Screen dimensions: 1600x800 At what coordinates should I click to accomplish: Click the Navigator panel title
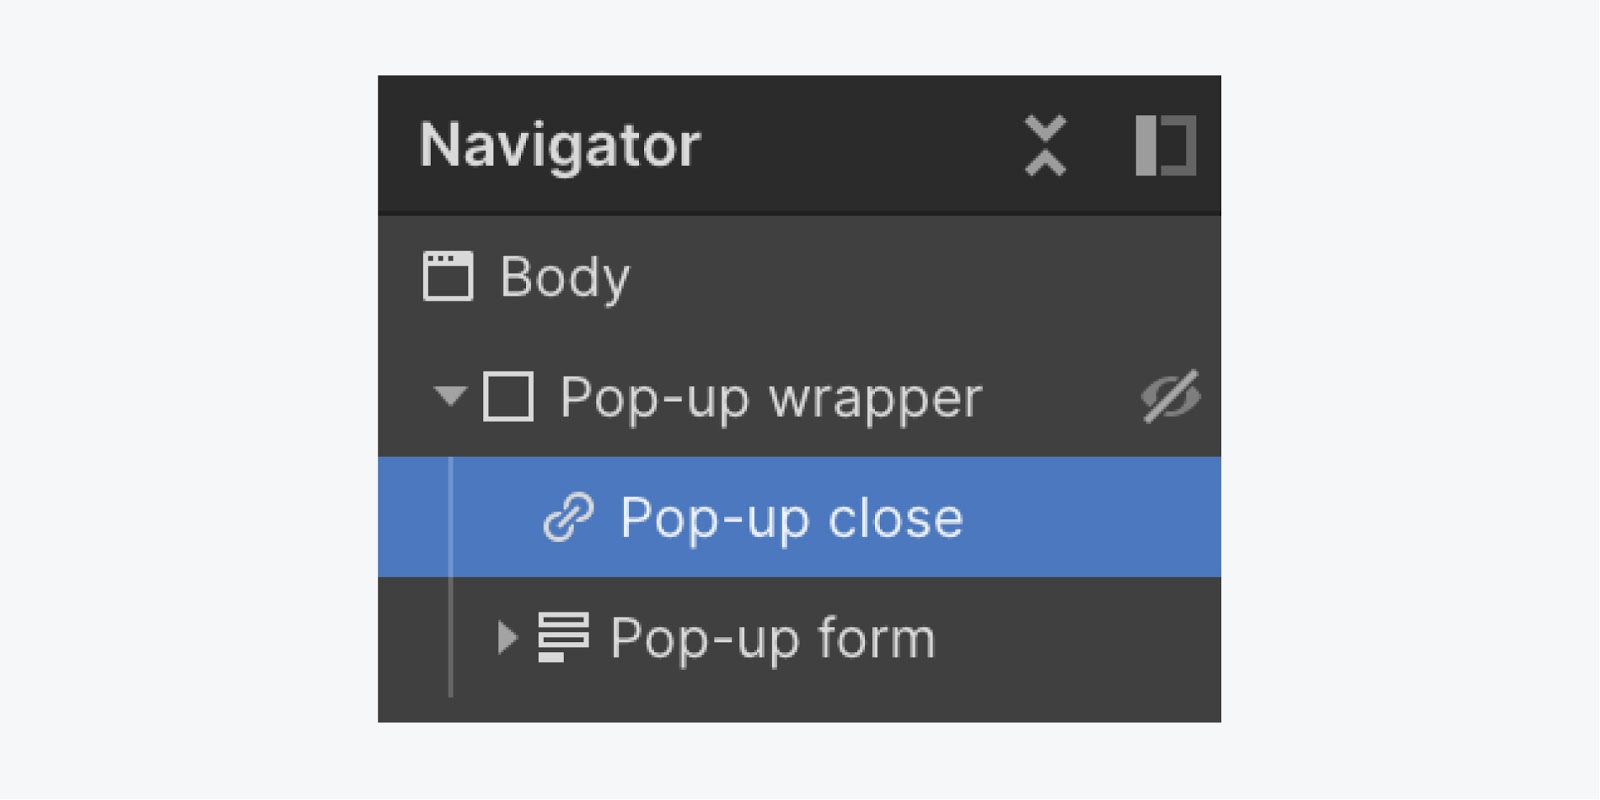pyautogui.click(x=560, y=146)
